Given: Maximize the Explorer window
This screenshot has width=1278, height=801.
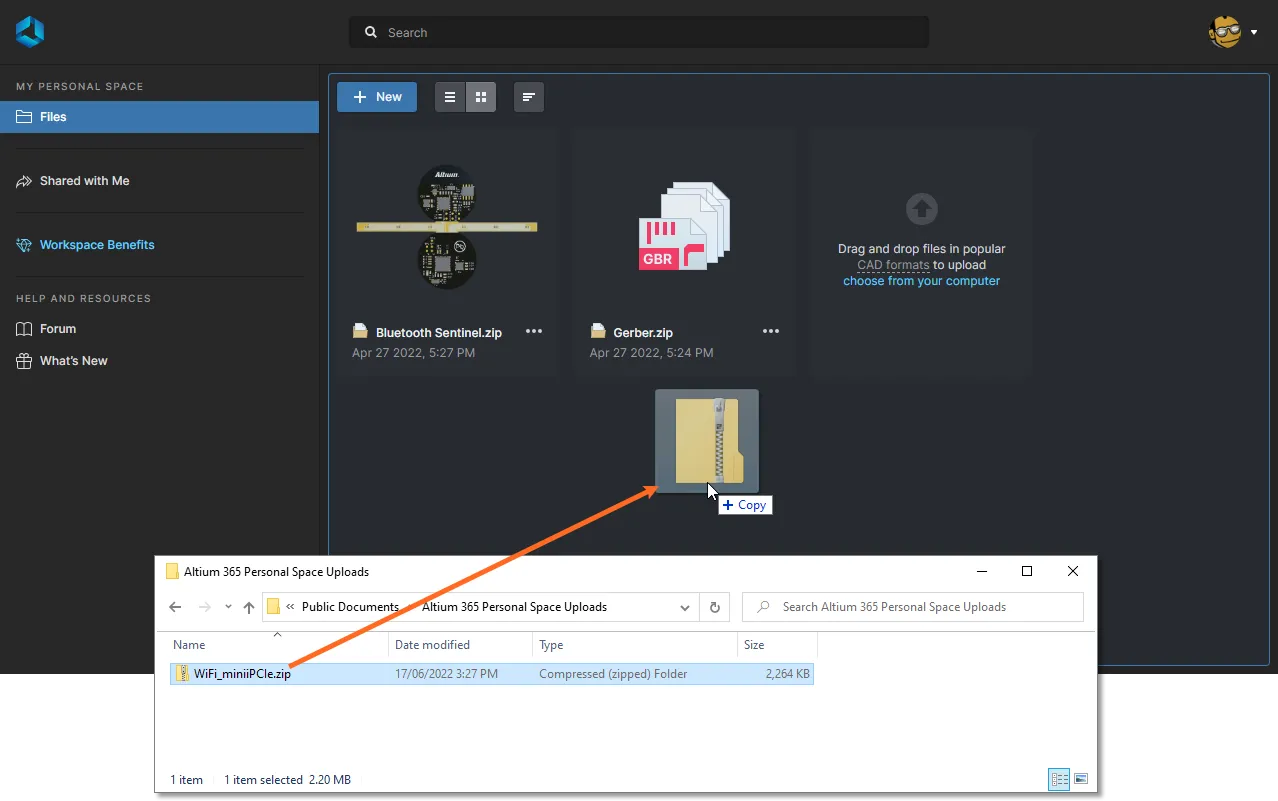Looking at the screenshot, I should coord(1027,571).
